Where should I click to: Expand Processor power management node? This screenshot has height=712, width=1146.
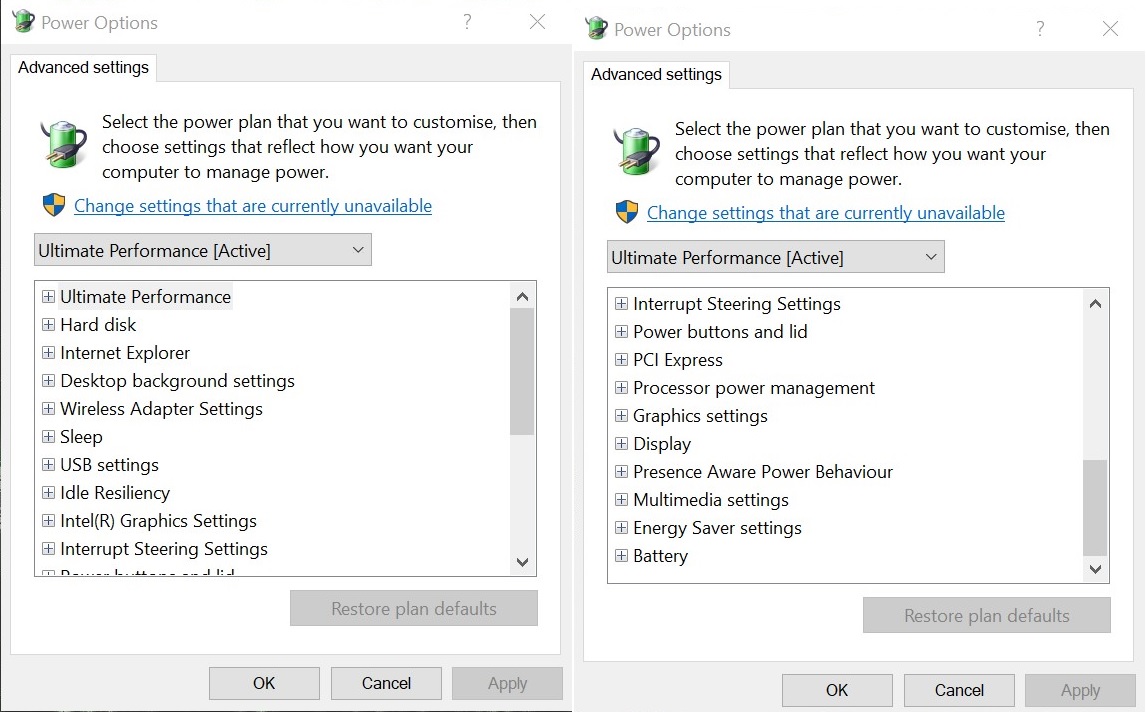tap(621, 388)
